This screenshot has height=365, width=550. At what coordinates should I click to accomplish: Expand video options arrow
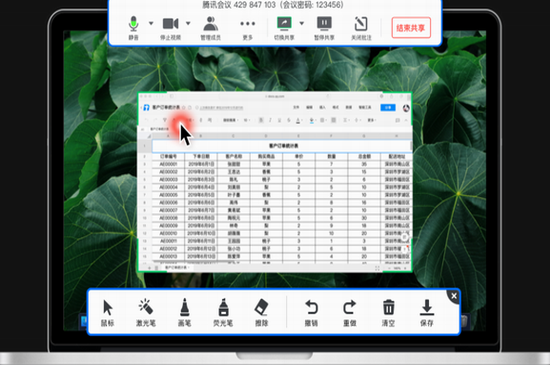point(188,23)
